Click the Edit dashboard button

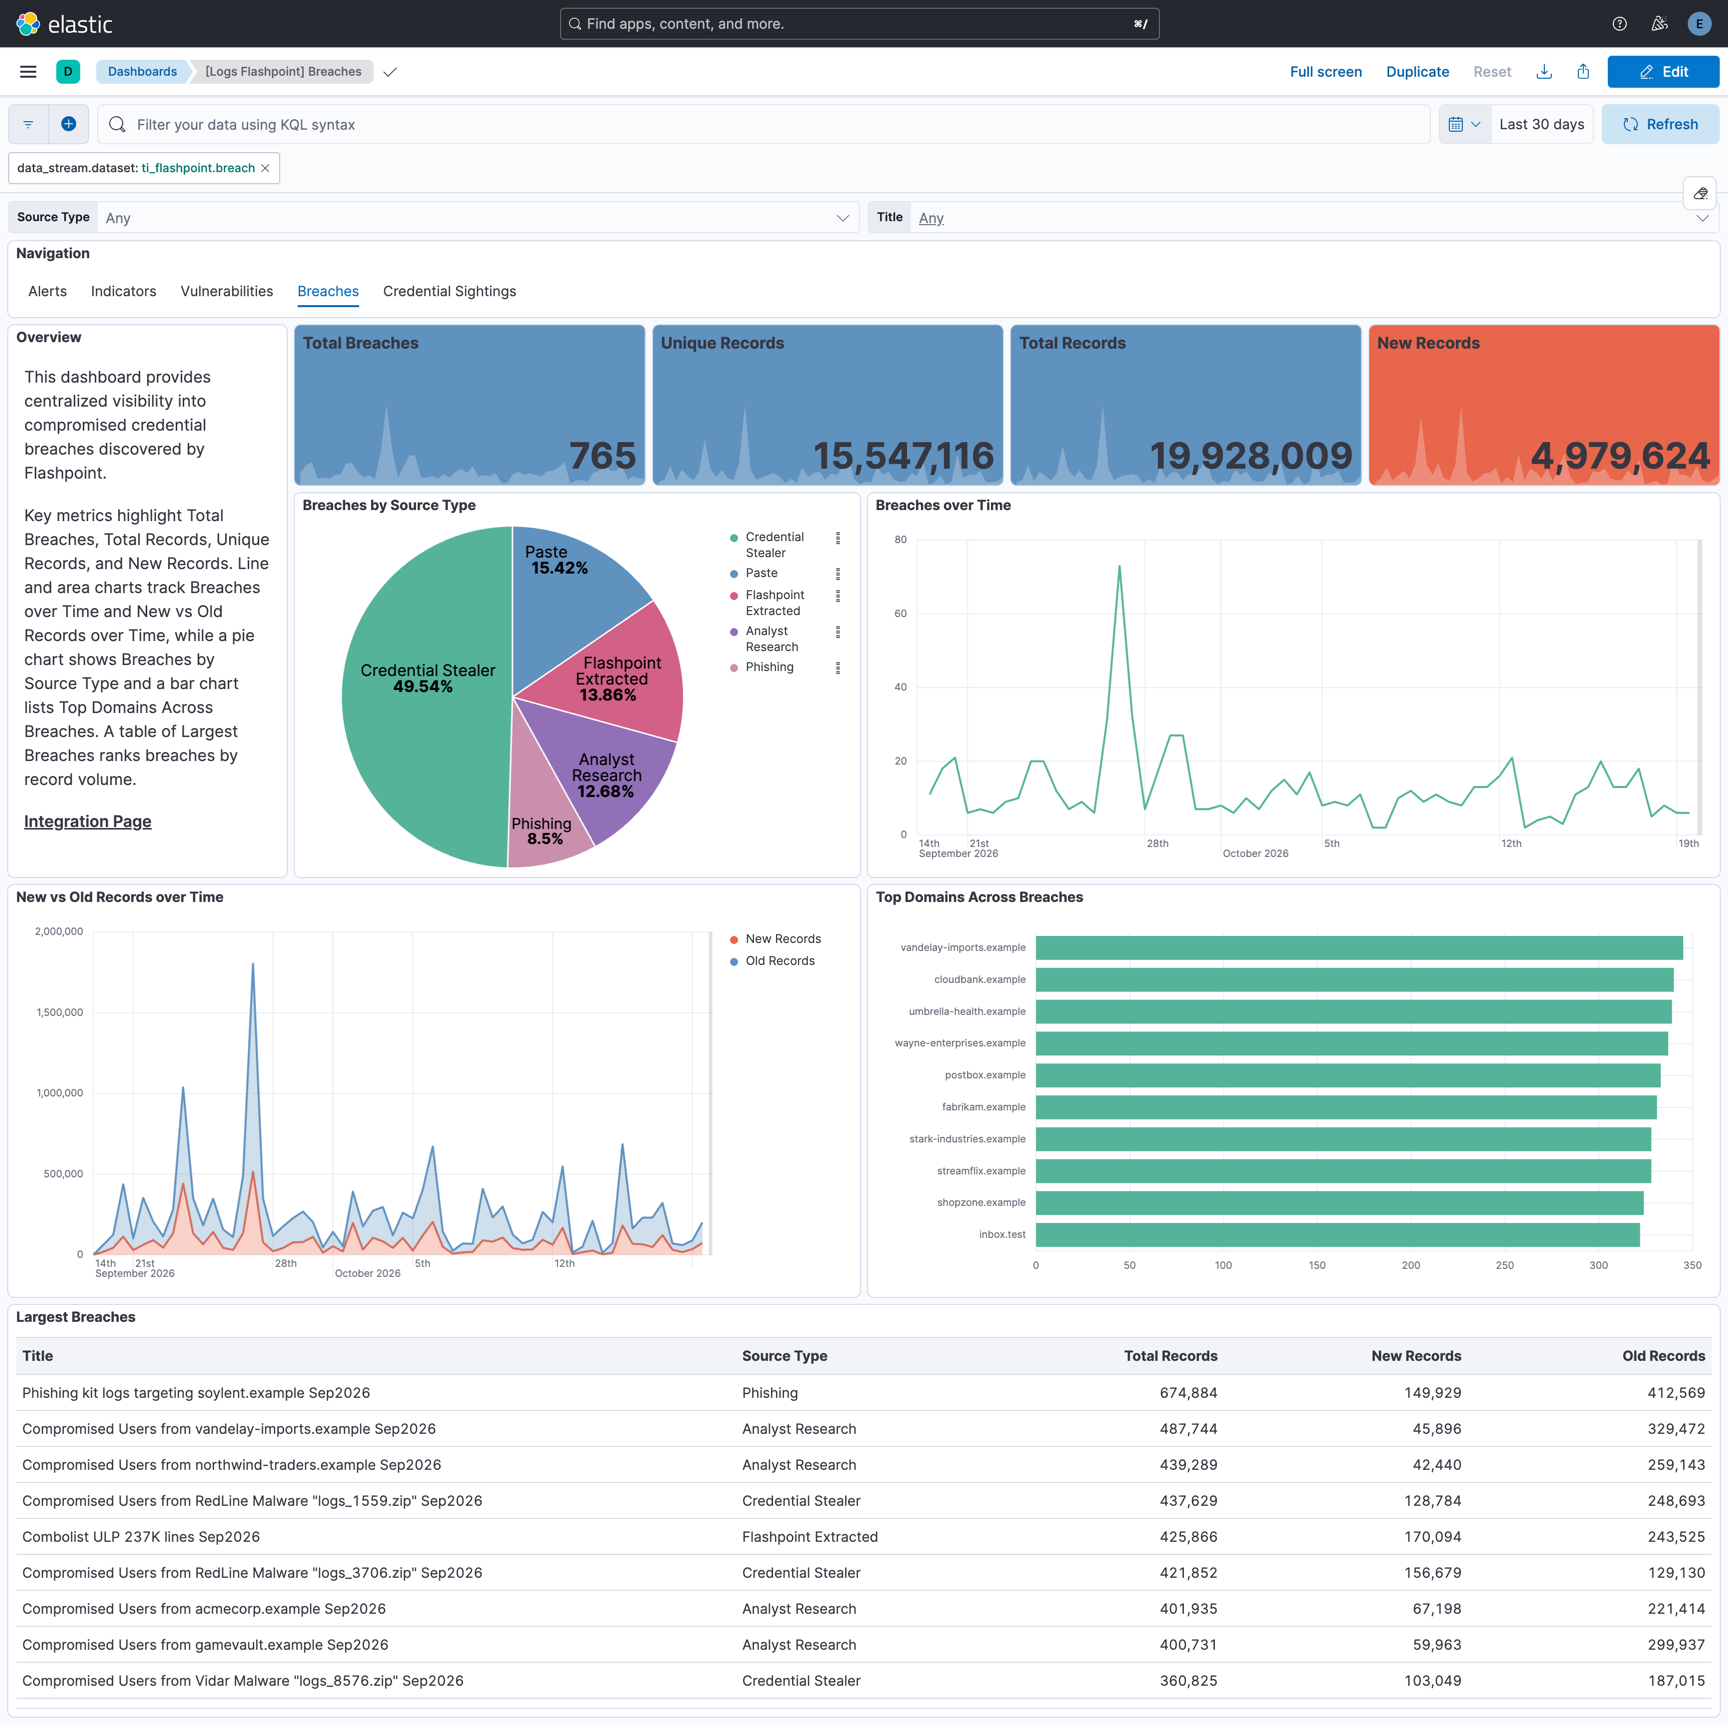1662,72
